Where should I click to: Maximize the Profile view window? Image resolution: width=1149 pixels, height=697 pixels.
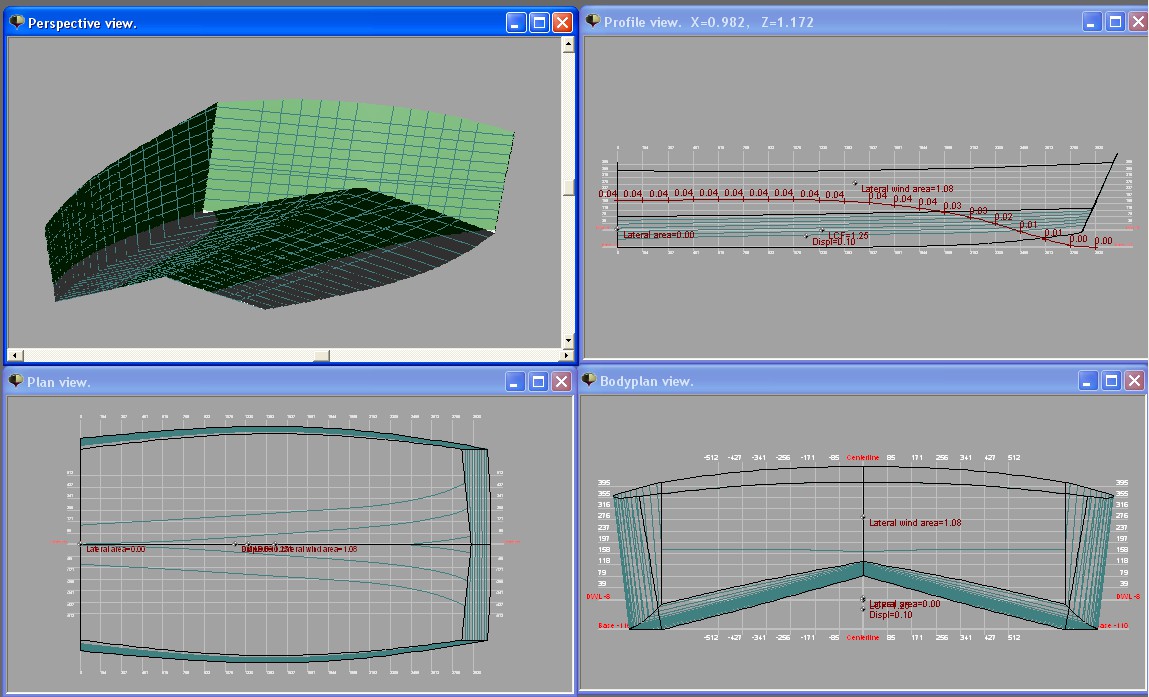pos(1115,22)
